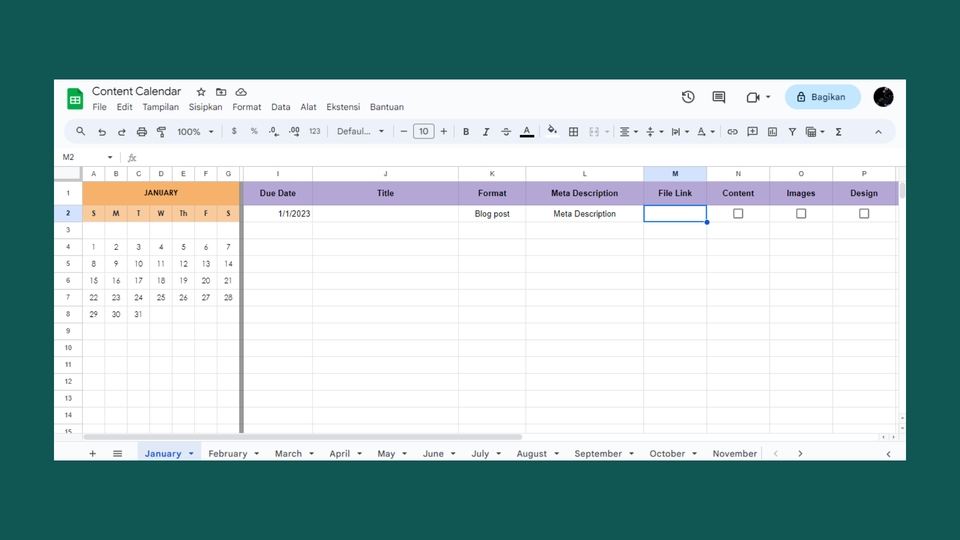Screen dimensions: 960x540
Task: Switch to the September sheet tab
Action: pos(598,454)
